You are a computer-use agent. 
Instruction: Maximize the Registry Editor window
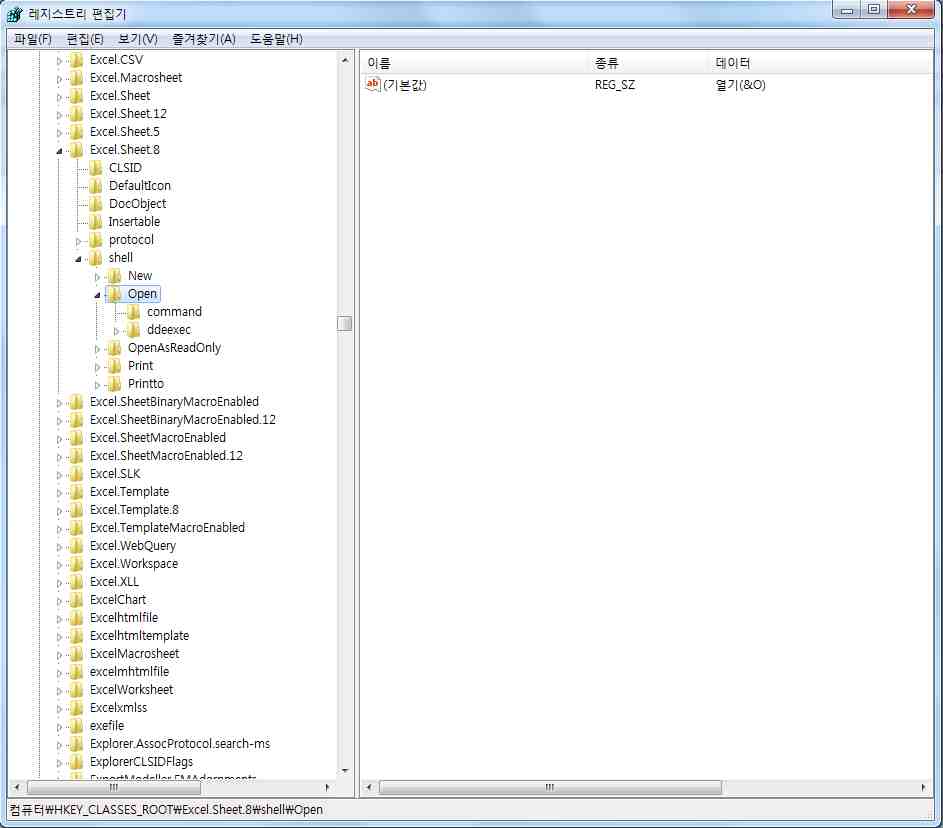coord(874,10)
